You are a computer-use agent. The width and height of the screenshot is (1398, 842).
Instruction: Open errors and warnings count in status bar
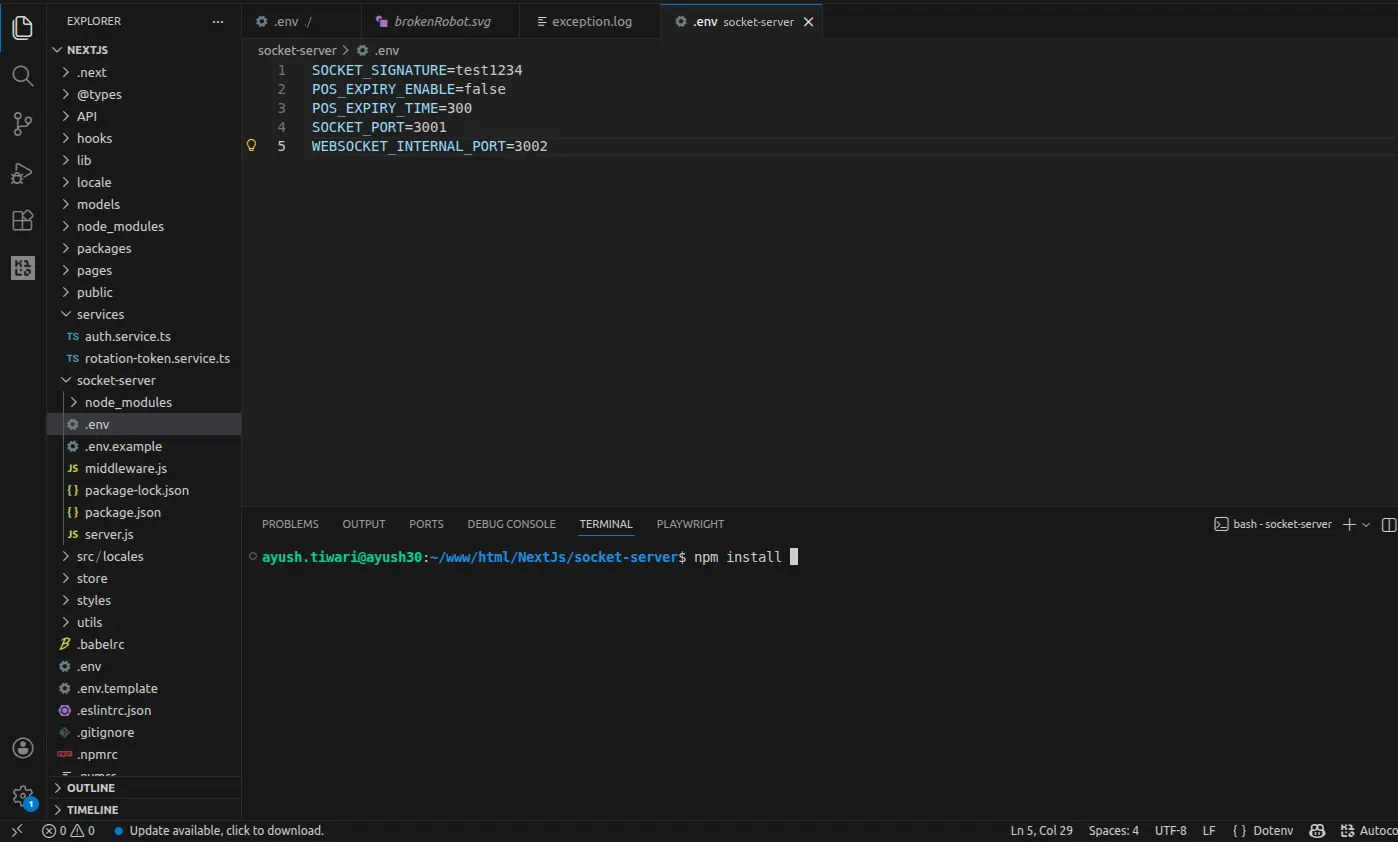68,831
